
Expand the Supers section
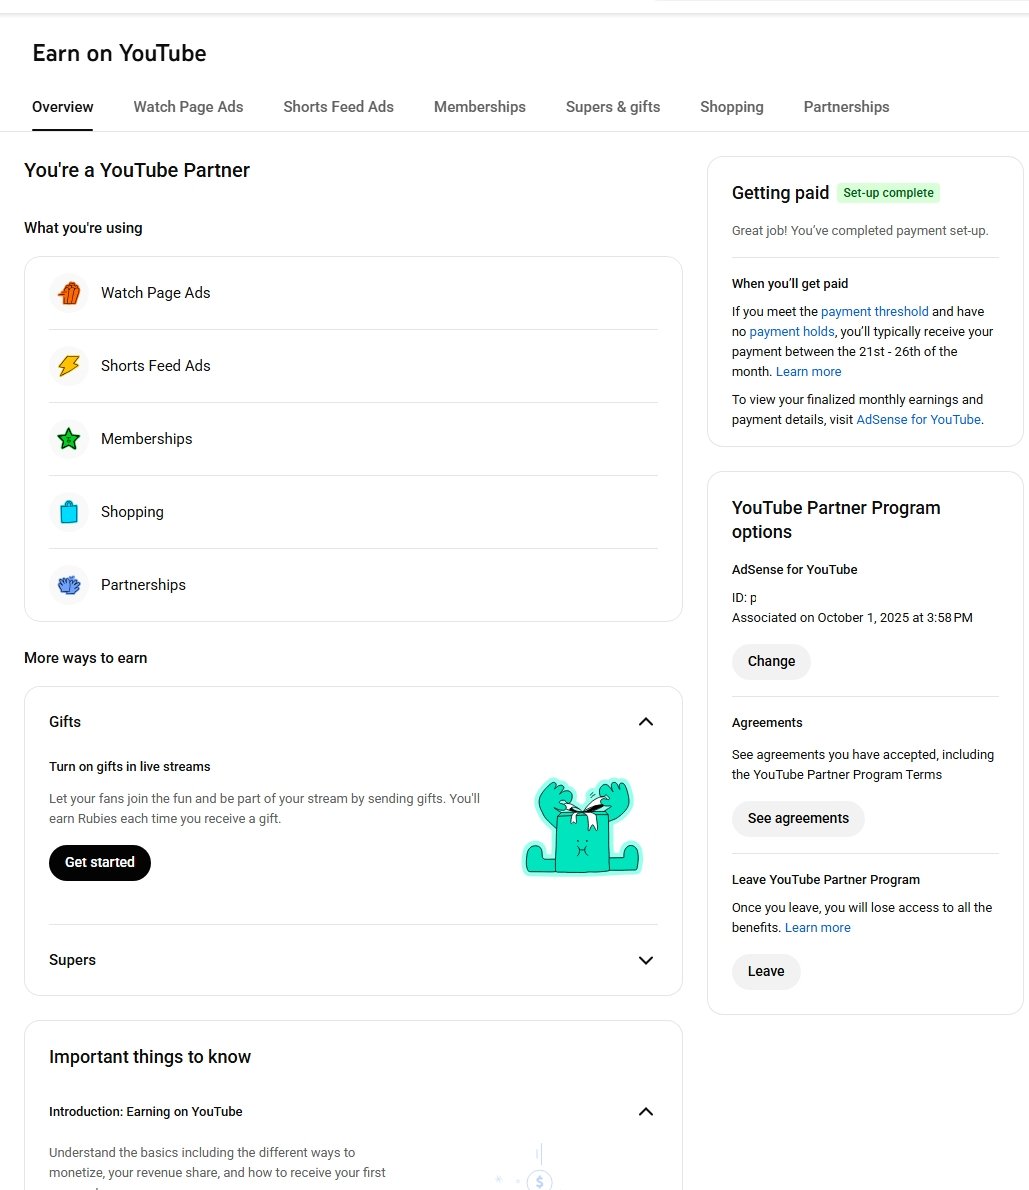click(646, 960)
